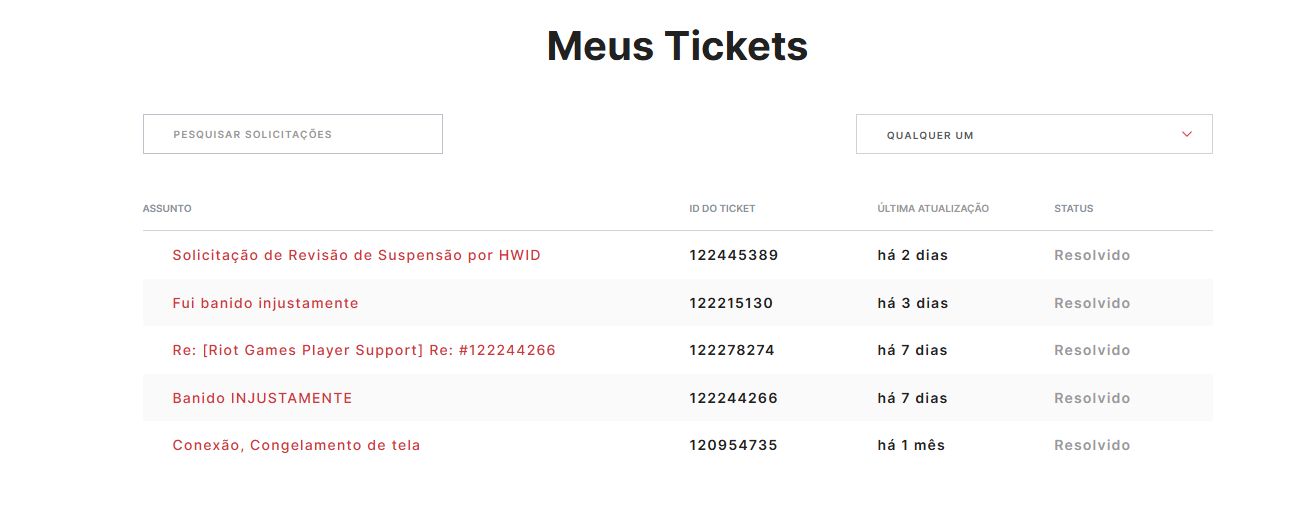Open the Banido INJUSTAMENTE ticket

[x=262, y=398]
